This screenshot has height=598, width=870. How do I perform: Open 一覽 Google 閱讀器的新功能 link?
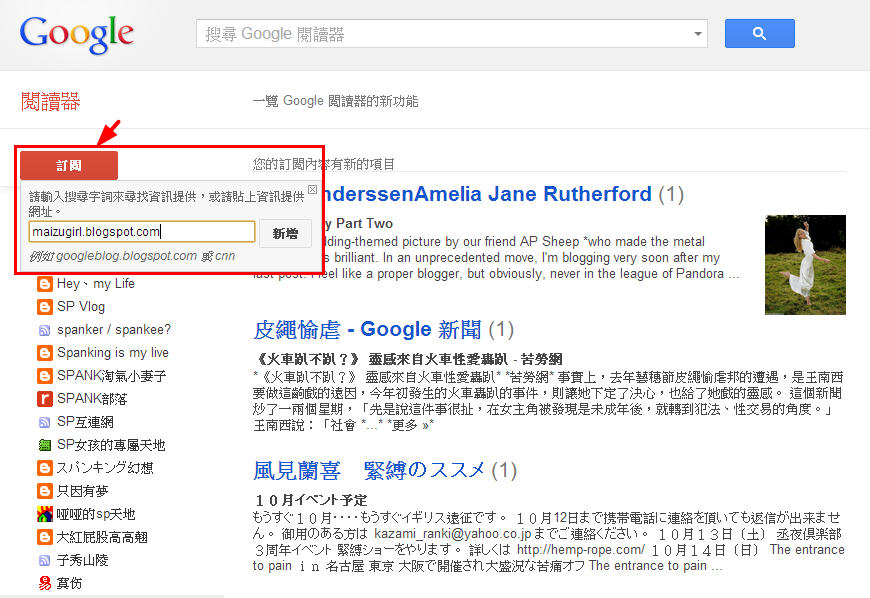(335, 101)
